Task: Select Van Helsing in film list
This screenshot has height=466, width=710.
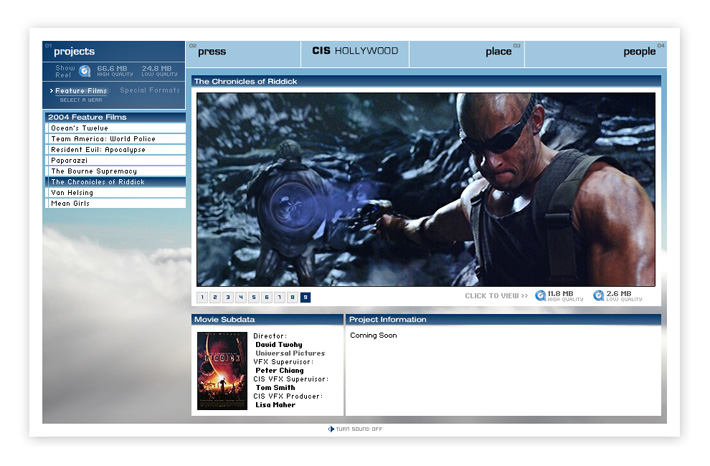Action: click(x=115, y=193)
